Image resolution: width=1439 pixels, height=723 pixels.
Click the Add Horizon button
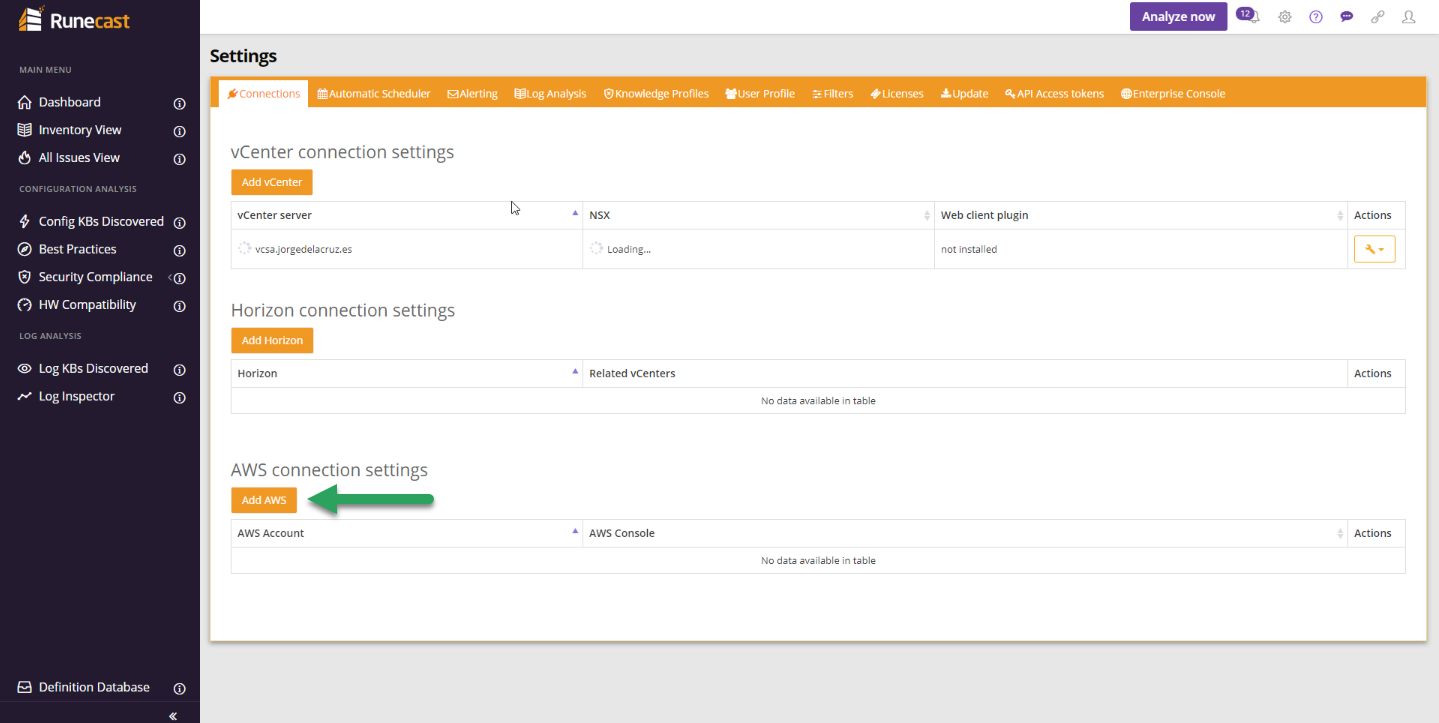click(x=272, y=340)
